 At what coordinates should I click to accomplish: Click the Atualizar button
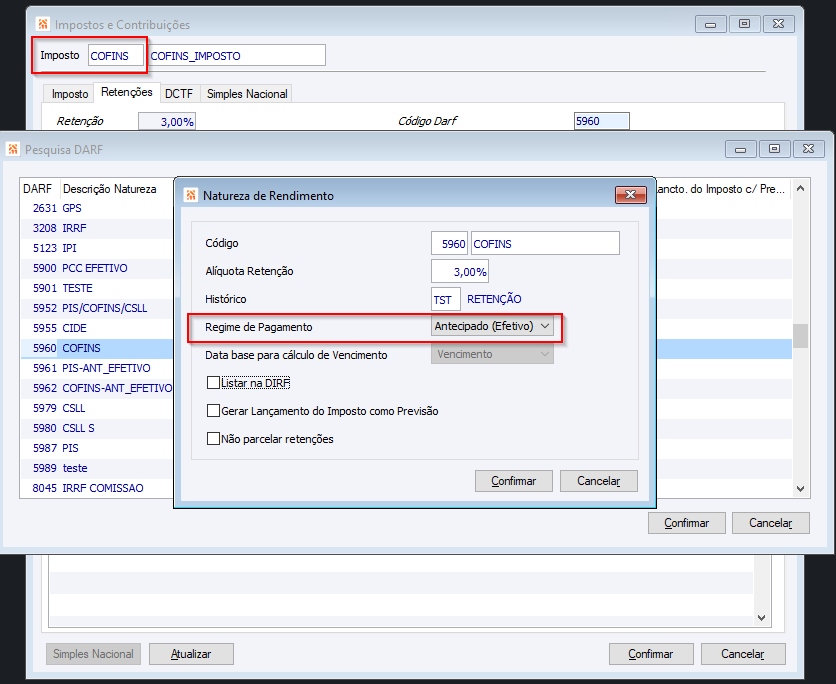click(191, 654)
